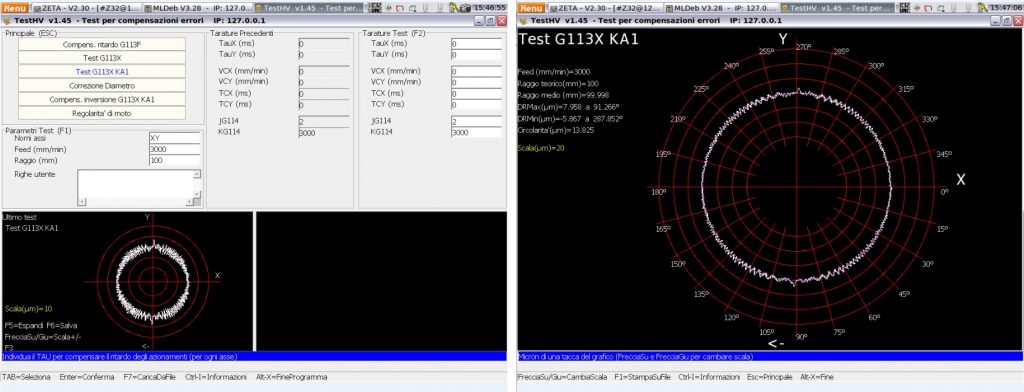Choose the highlighted Test G113X KA1 entry
The width and height of the screenshot is (1024, 392).
tap(102, 72)
